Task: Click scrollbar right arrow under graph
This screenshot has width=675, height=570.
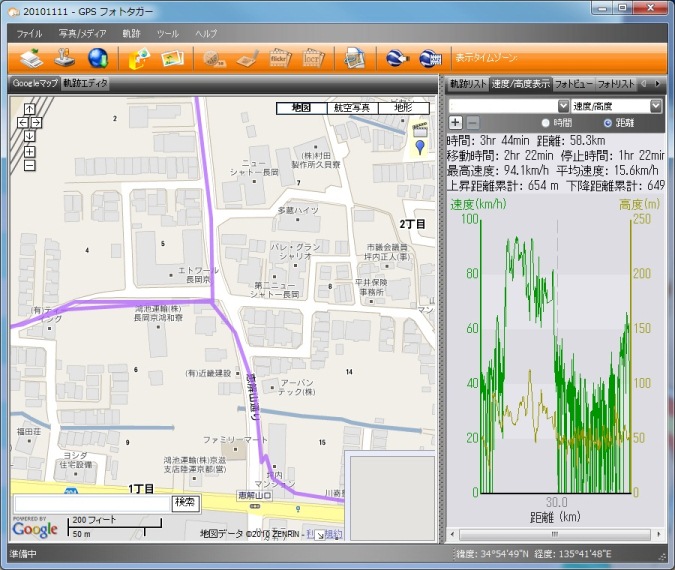Action: tap(659, 534)
